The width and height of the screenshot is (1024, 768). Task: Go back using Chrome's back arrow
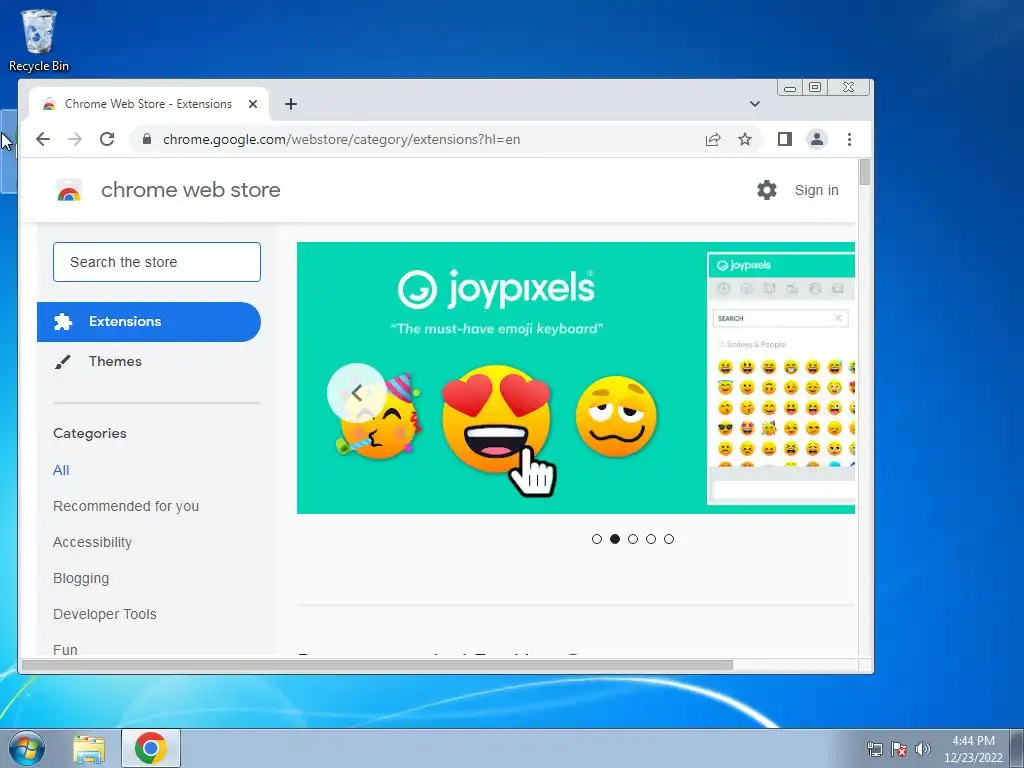click(43, 139)
